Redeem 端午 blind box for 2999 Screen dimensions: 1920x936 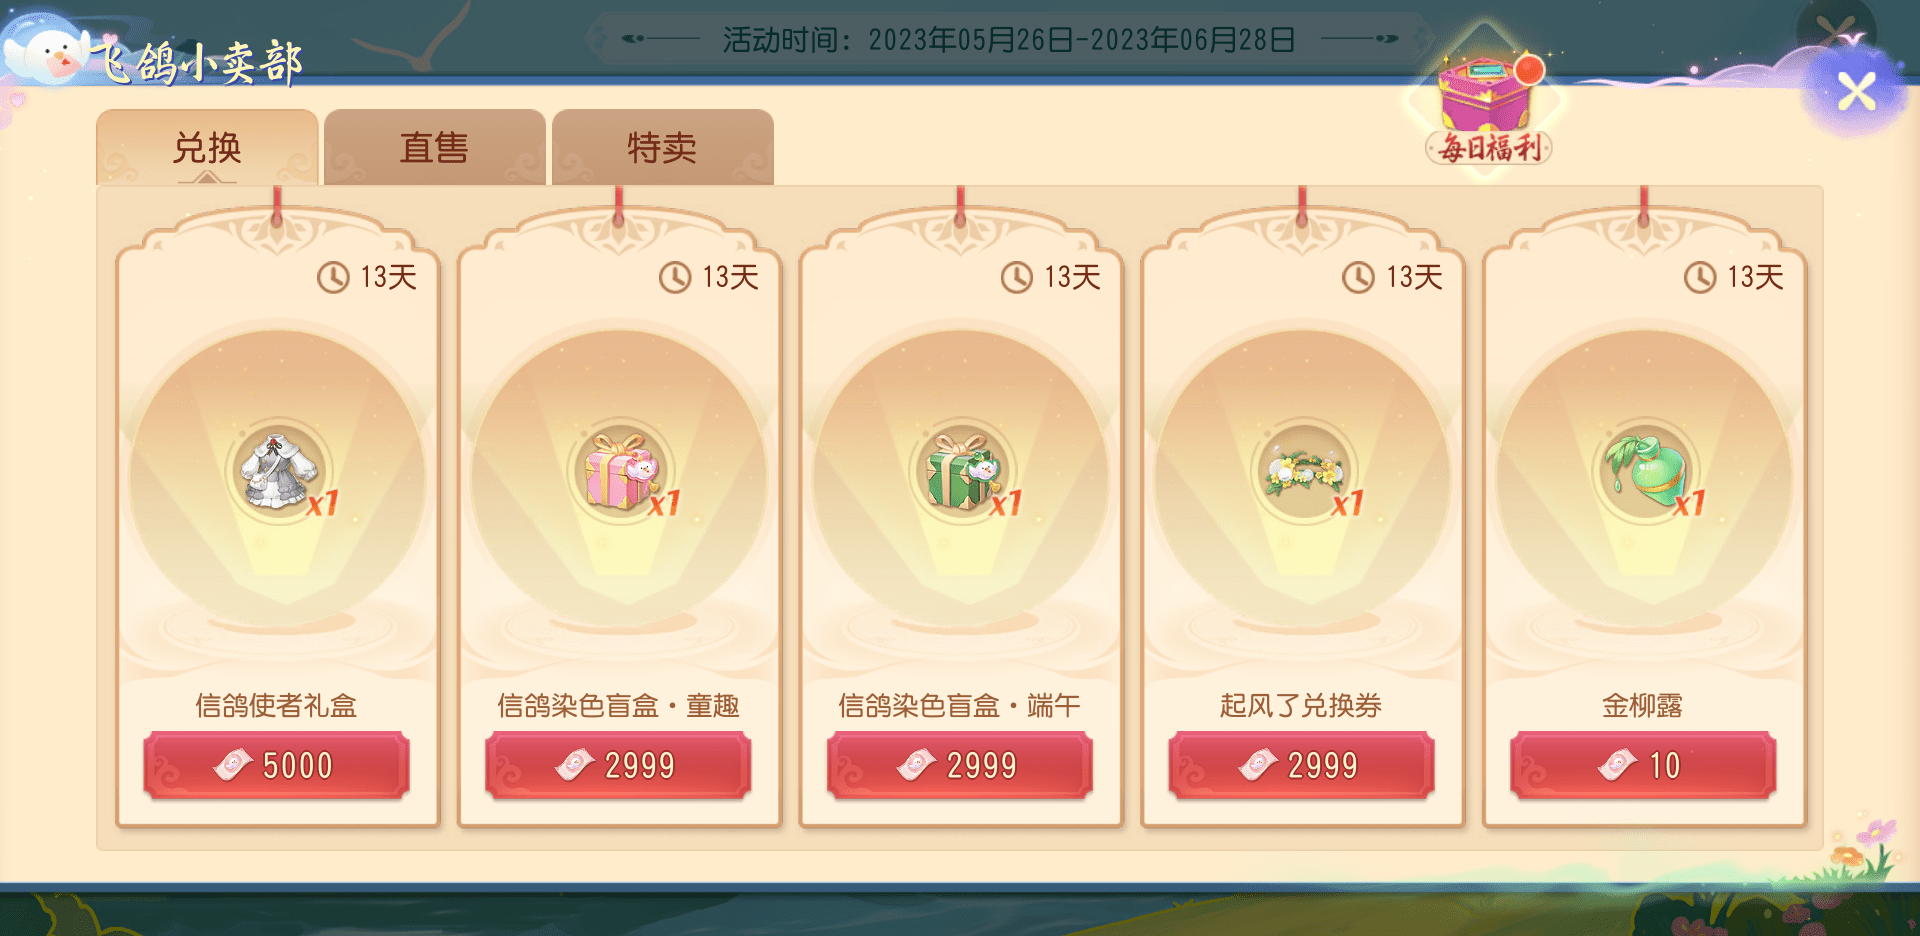click(x=960, y=765)
